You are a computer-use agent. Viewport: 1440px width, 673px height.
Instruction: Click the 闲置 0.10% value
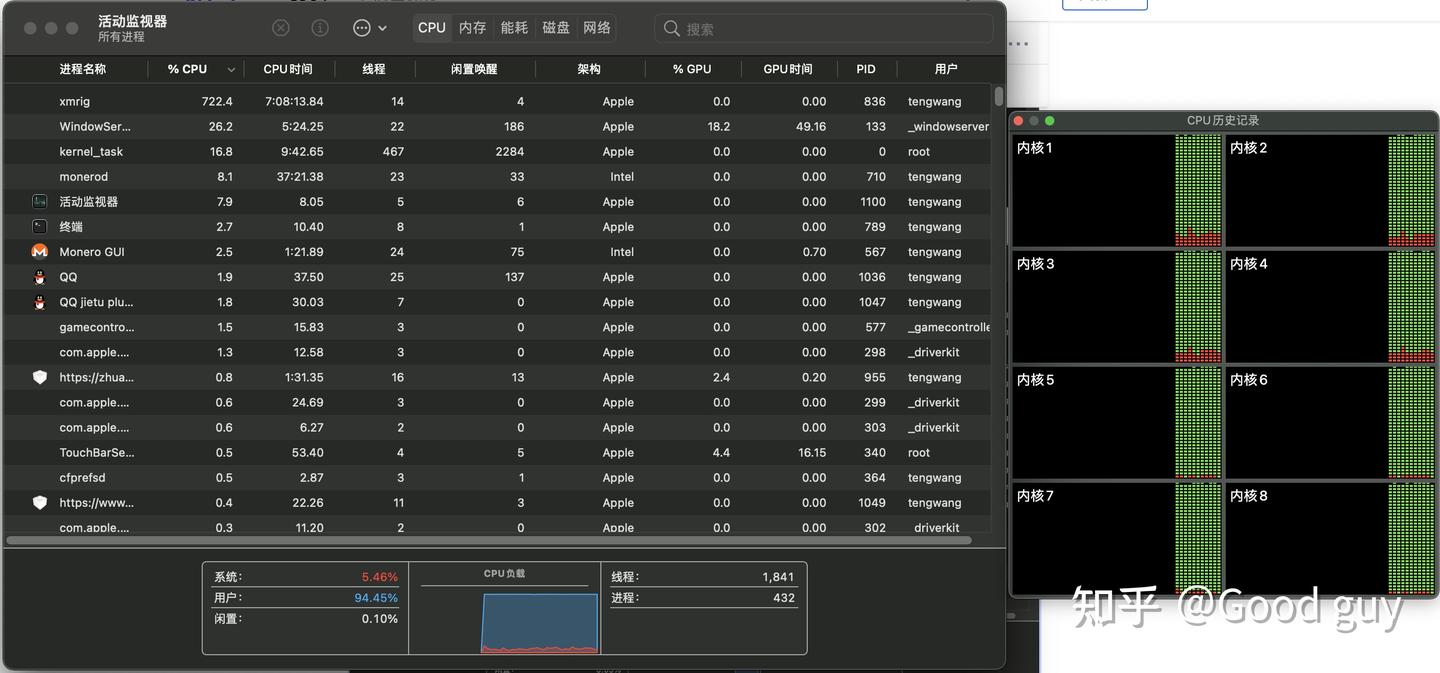point(379,619)
